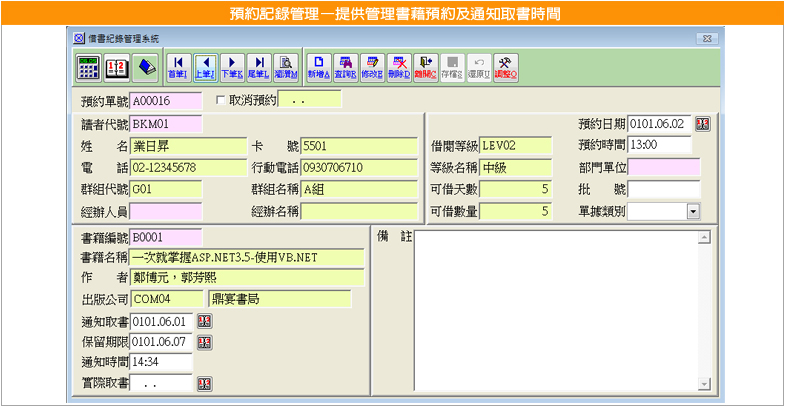Screen dimensions: 786x408
Task: Tick the 取消預約 checkbox
Action: (221, 100)
